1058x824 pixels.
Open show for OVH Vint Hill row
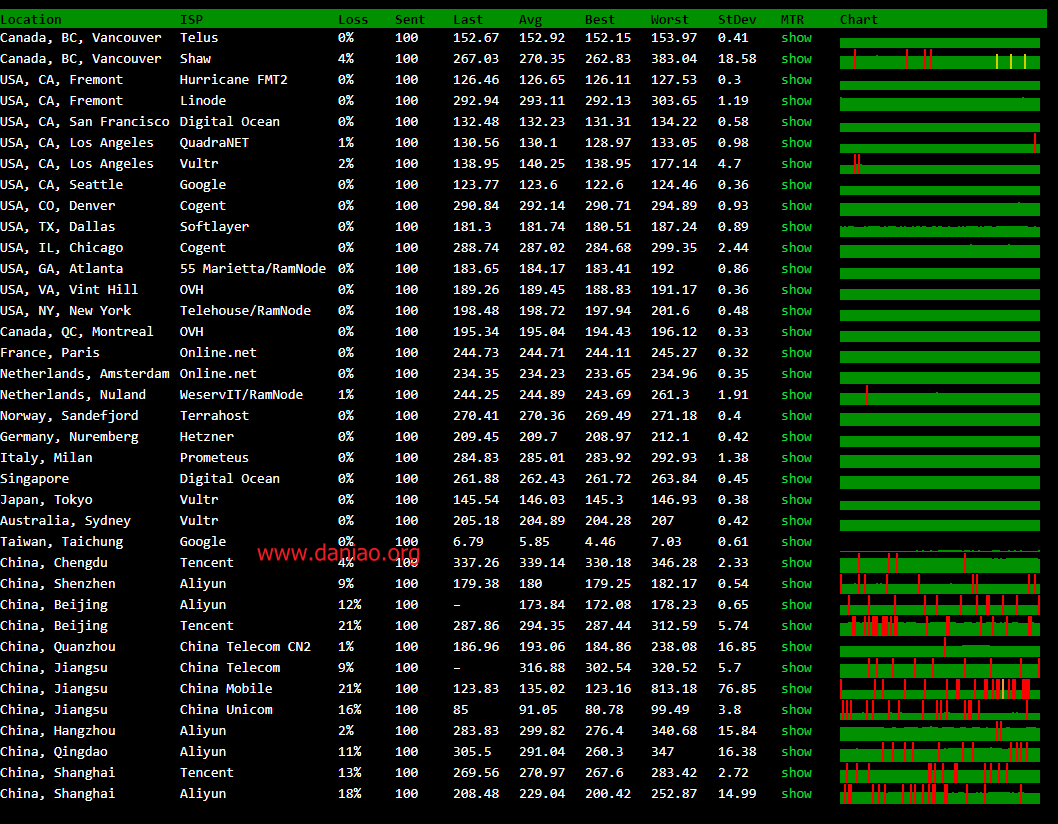(796, 290)
